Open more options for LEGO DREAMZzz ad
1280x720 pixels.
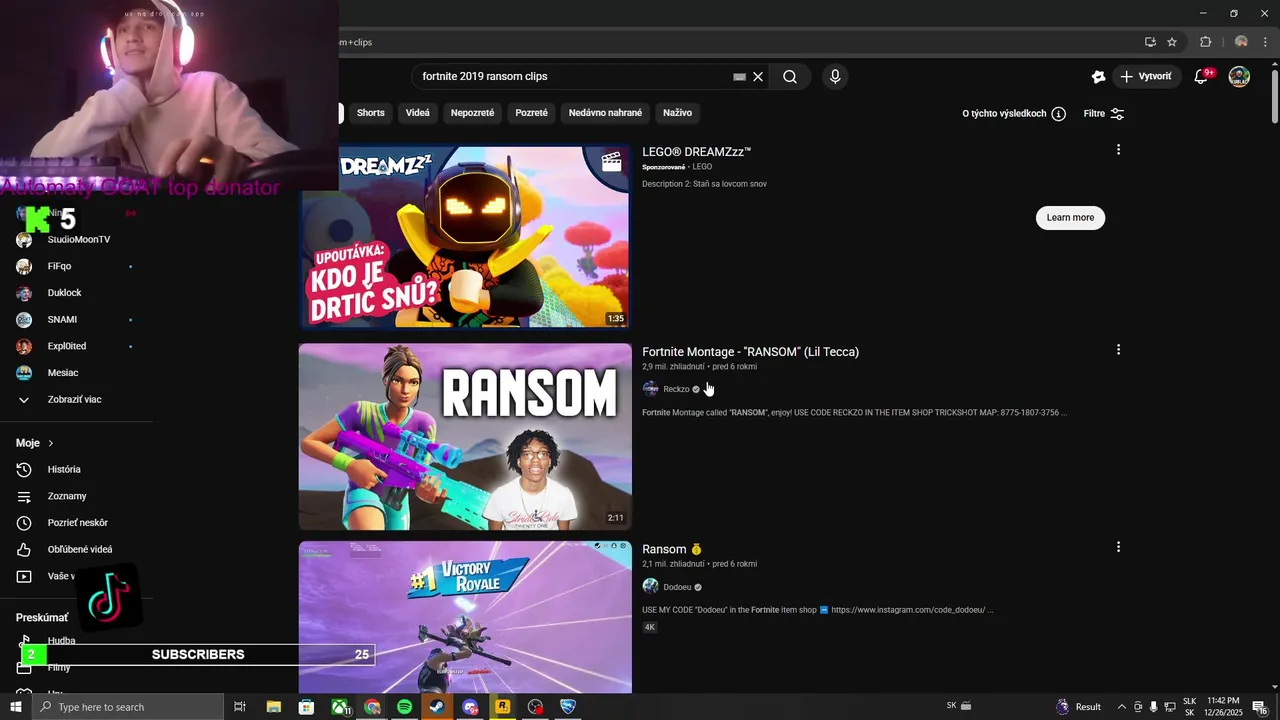tap(1118, 150)
